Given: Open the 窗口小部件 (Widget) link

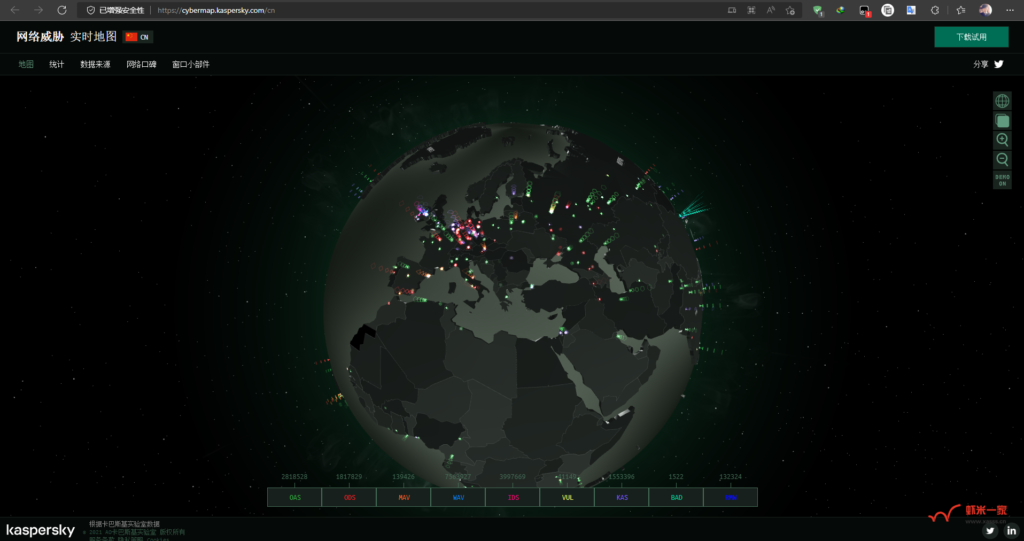Looking at the screenshot, I should click(191, 64).
